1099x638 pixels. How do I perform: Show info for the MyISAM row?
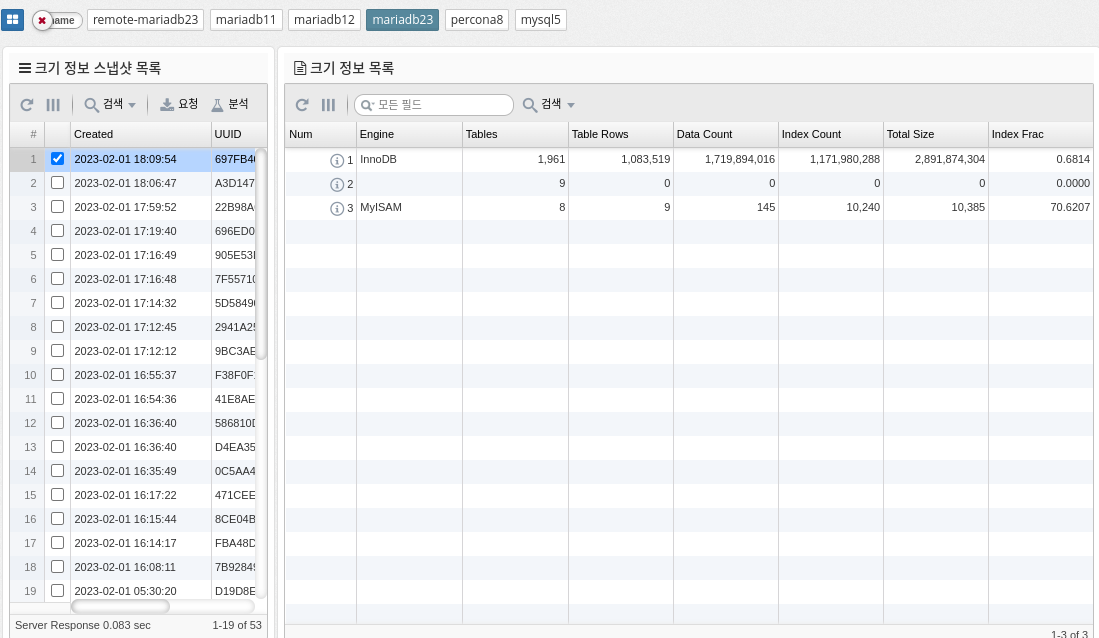coord(337,208)
